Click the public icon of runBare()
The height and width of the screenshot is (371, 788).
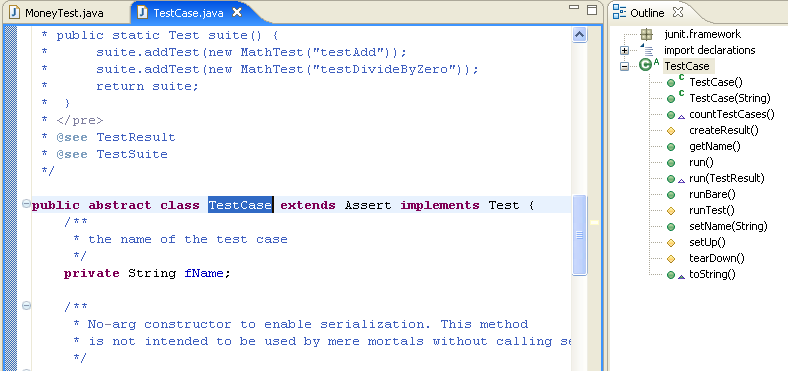pyautogui.click(x=671, y=195)
